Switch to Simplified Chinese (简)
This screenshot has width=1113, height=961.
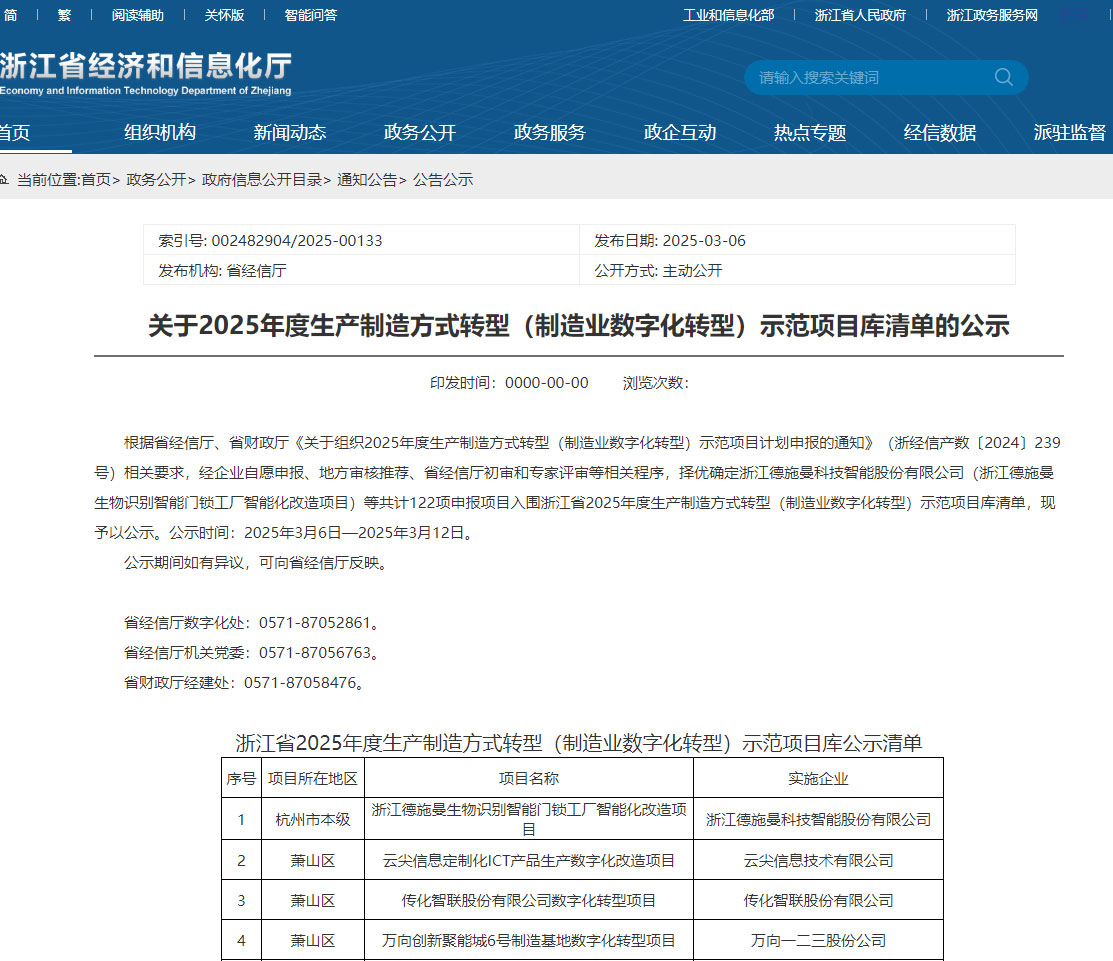click(10, 15)
